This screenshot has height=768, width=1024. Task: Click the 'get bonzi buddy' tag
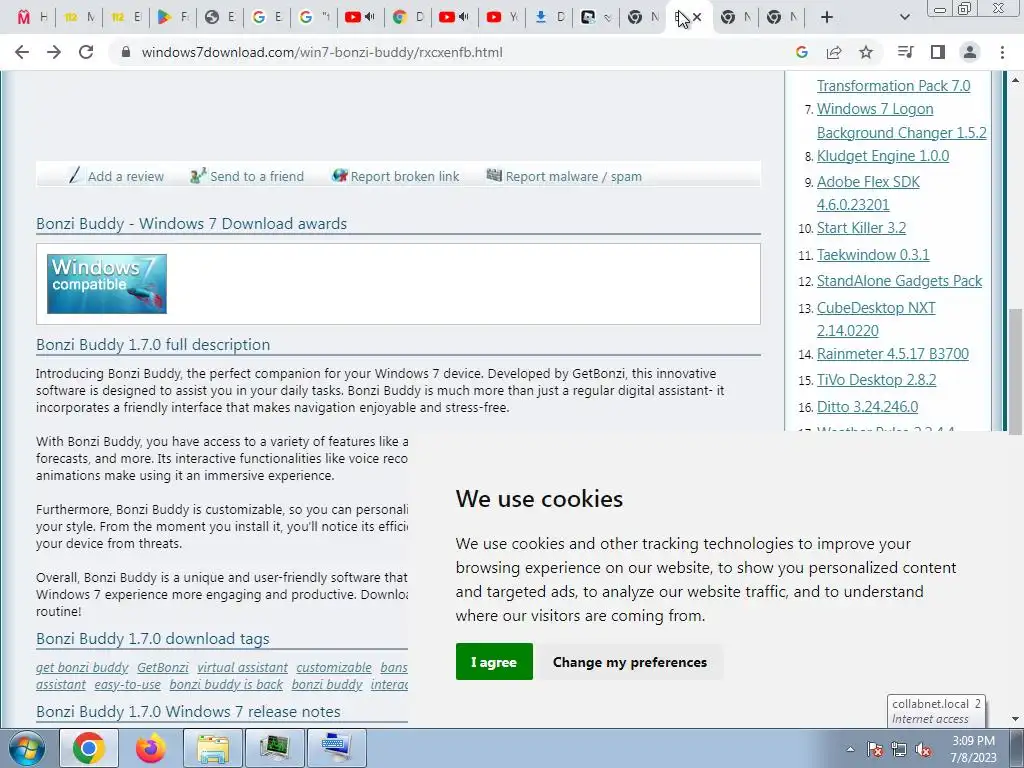tap(82, 667)
